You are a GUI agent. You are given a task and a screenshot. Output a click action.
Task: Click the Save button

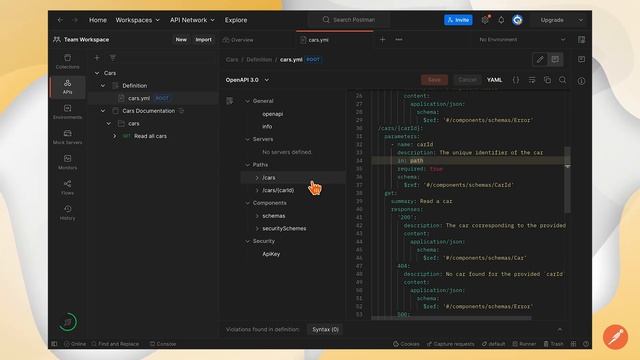(x=434, y=80)
